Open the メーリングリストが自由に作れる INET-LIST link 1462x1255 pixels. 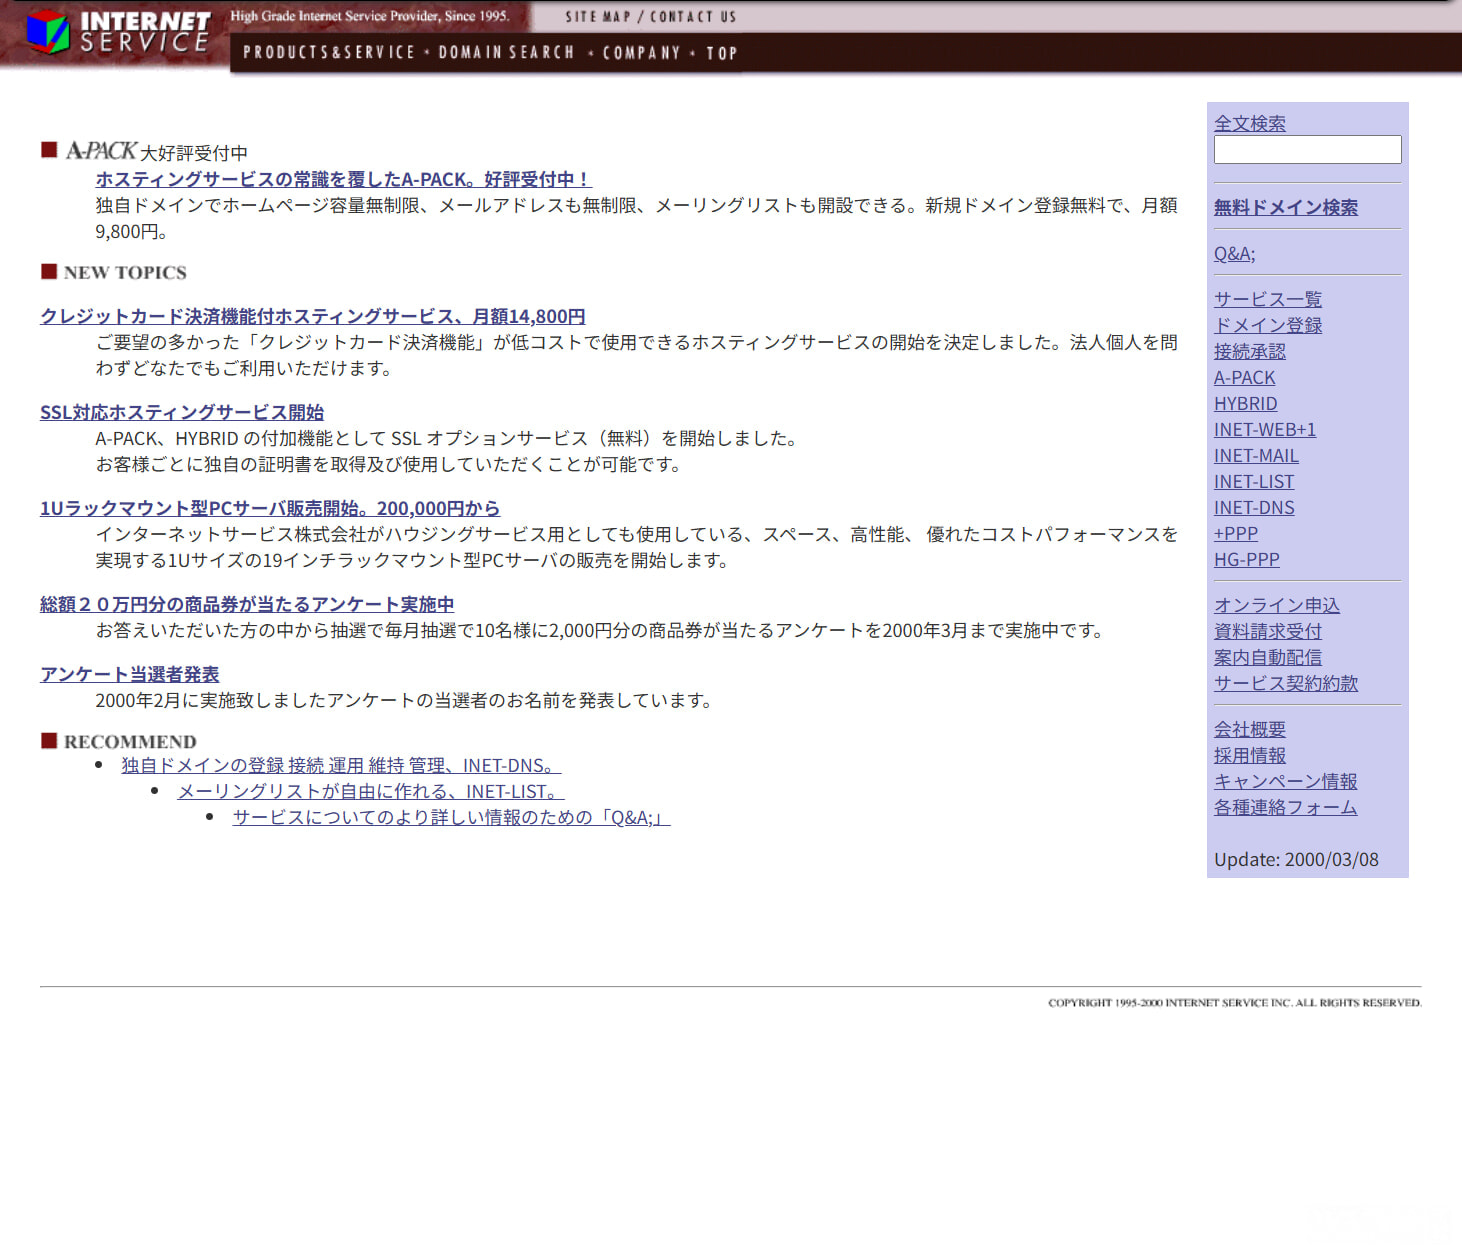(x=371, y=791)
